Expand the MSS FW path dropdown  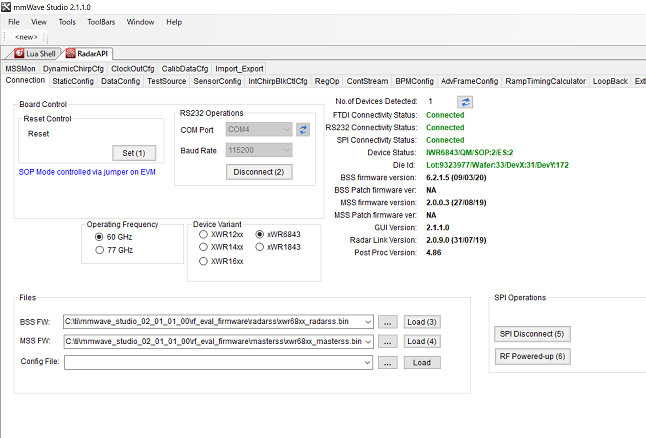(368, 342)
